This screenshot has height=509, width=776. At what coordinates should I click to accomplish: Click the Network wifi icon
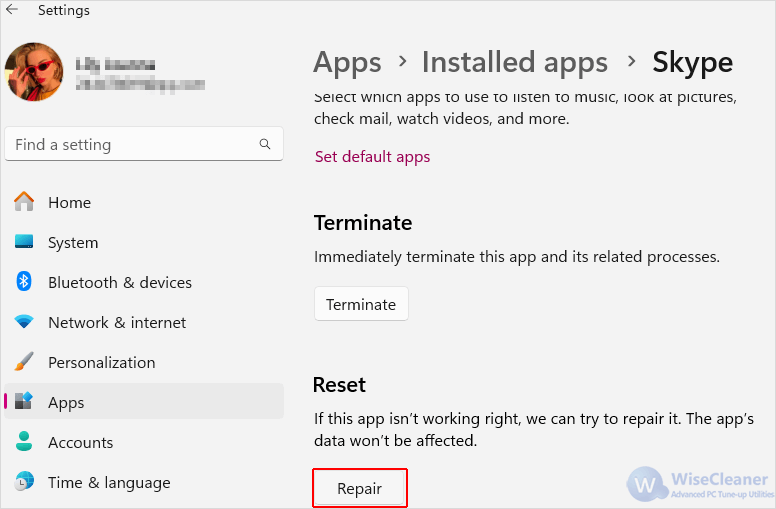[x=24, y=322]
